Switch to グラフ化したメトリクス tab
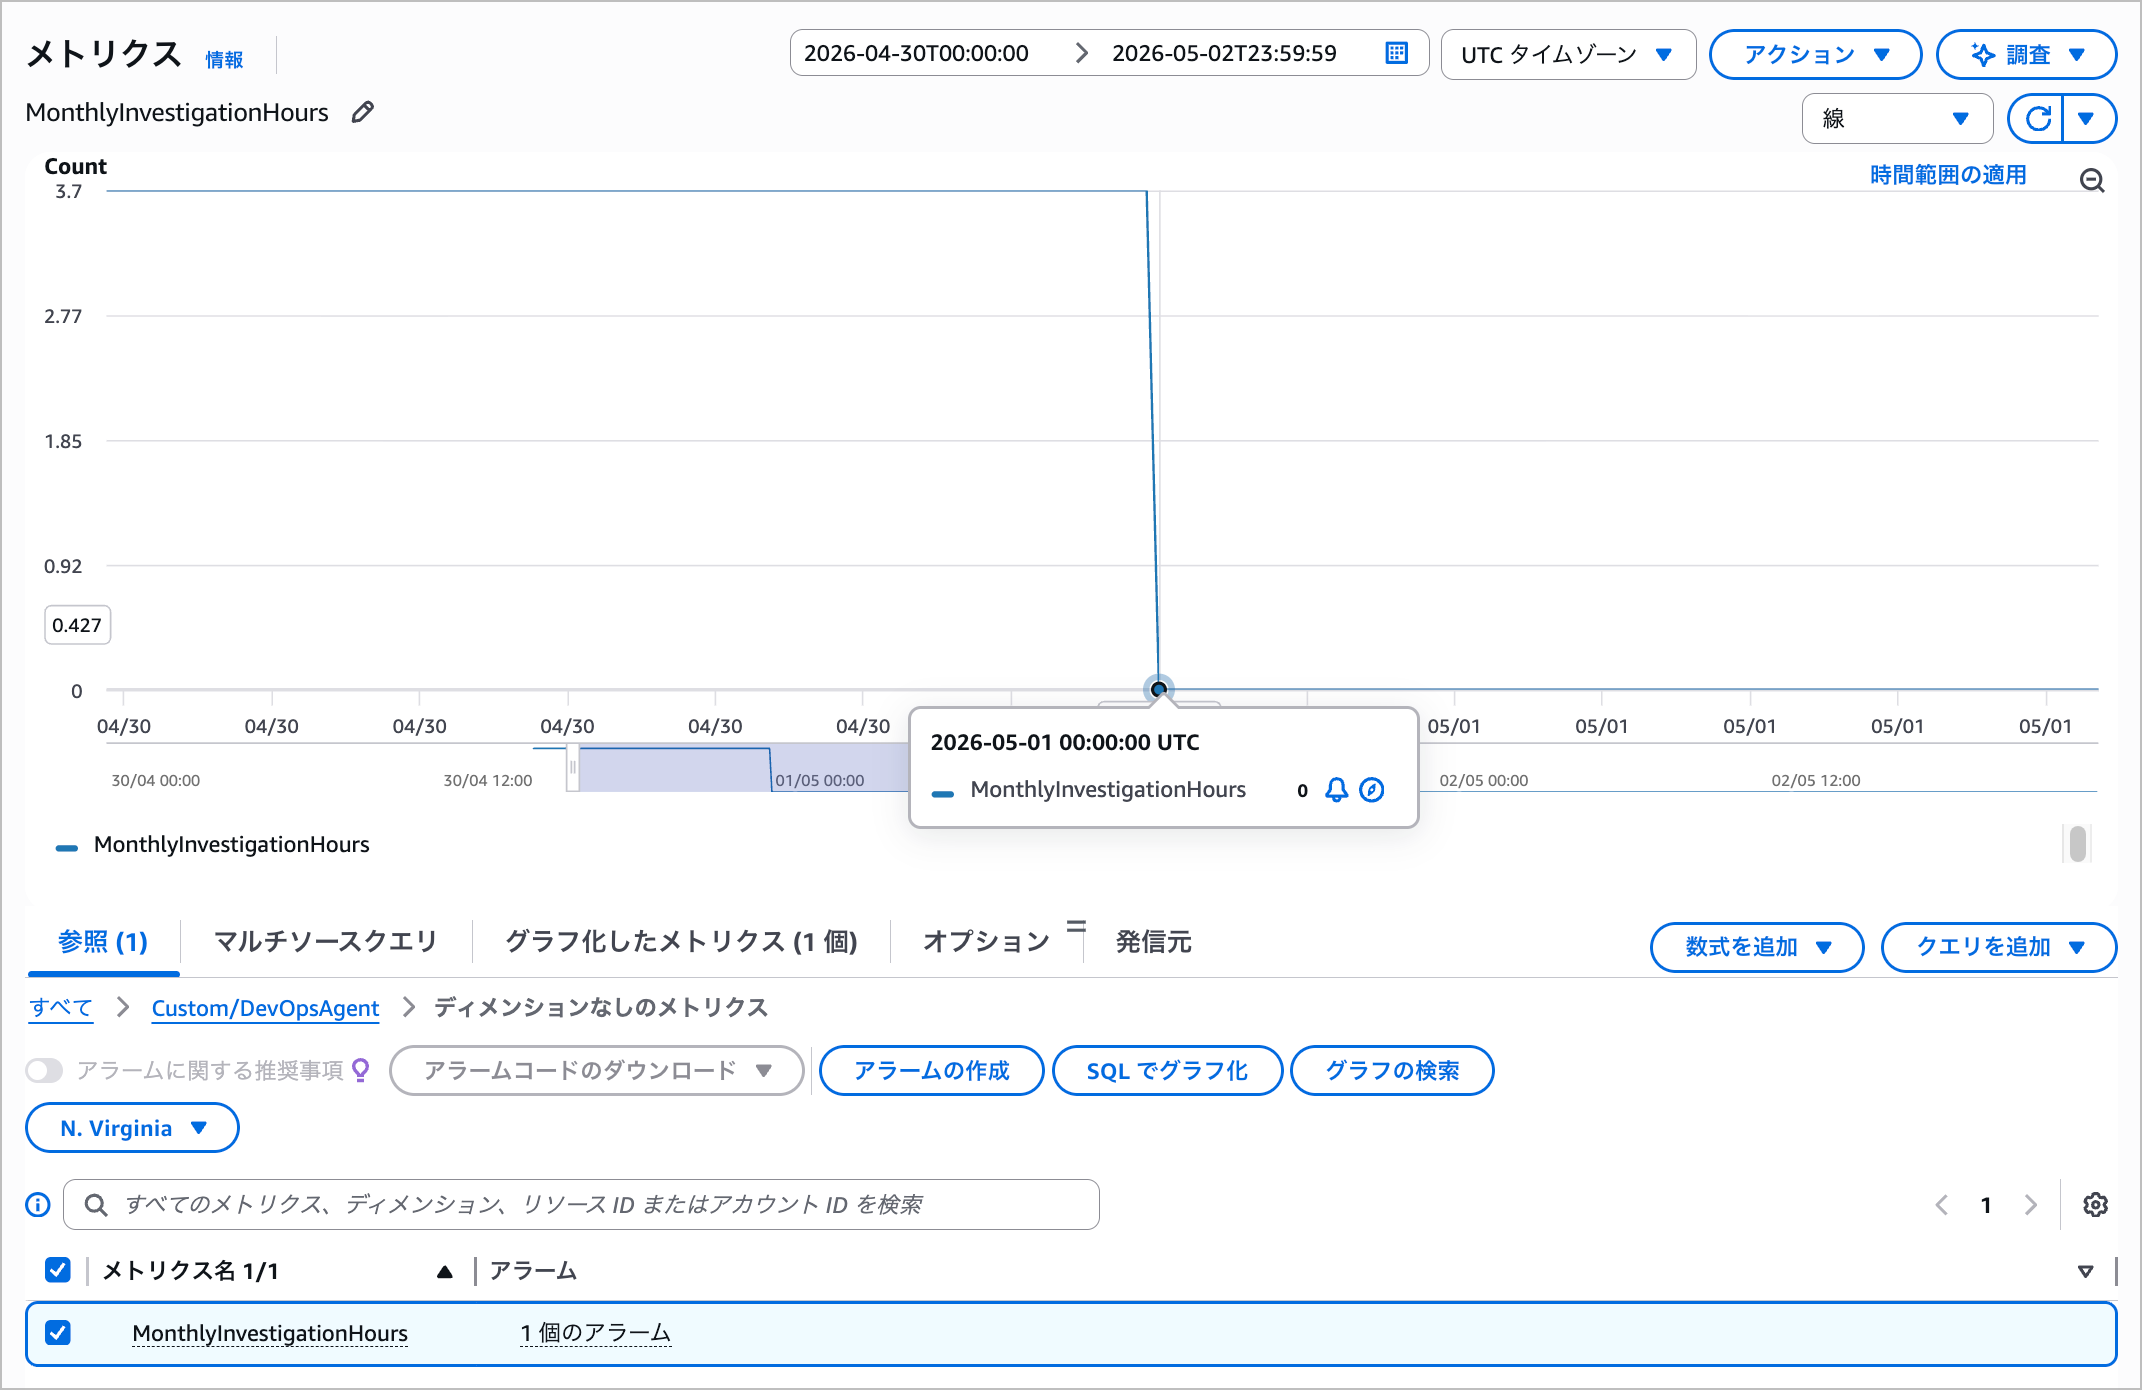This screenshot has height=1390, width=2142. [x=681, y=942]
